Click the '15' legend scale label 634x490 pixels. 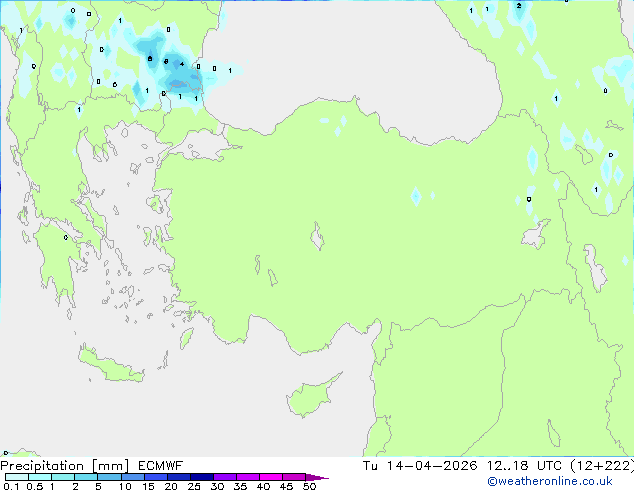click(148, 486)
